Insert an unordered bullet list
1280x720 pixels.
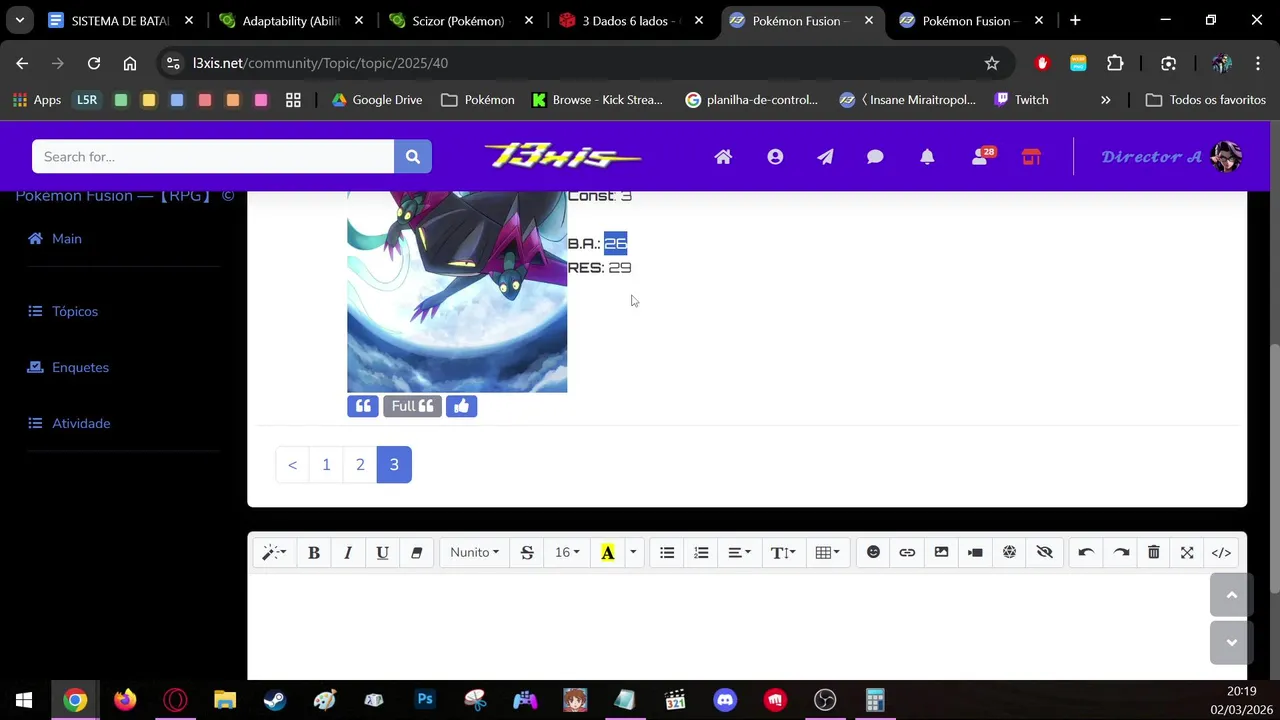point(667,552)
